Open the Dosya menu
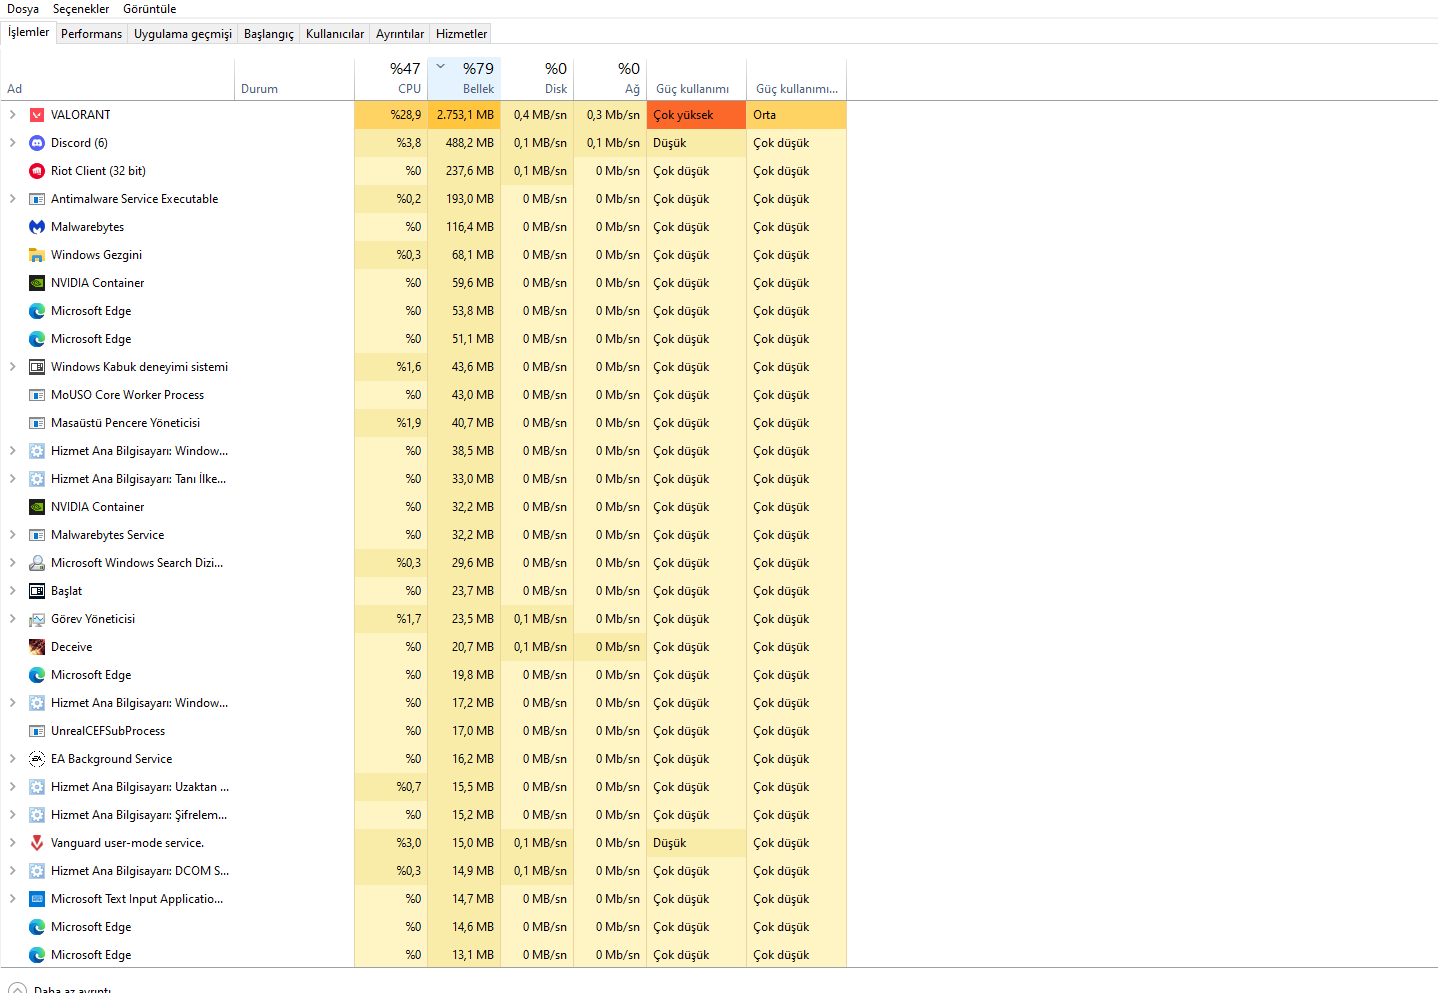This screenshot has width=1438, height=993. 23,9
